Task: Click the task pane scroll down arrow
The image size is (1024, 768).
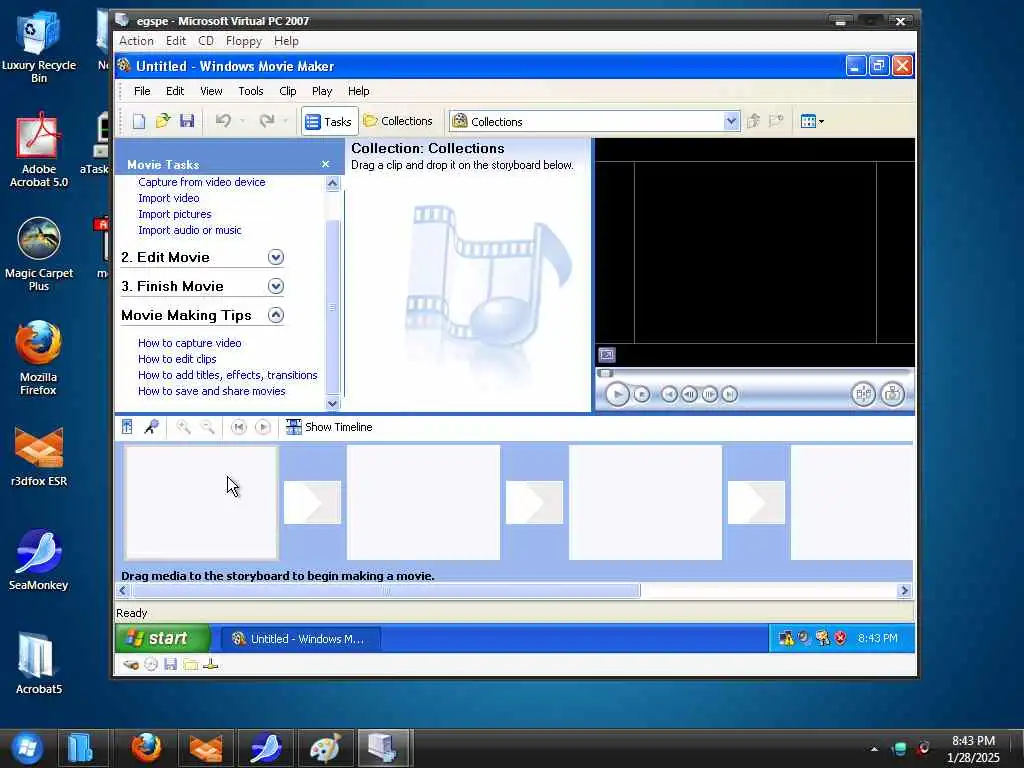Action: [x=332, y=403]
